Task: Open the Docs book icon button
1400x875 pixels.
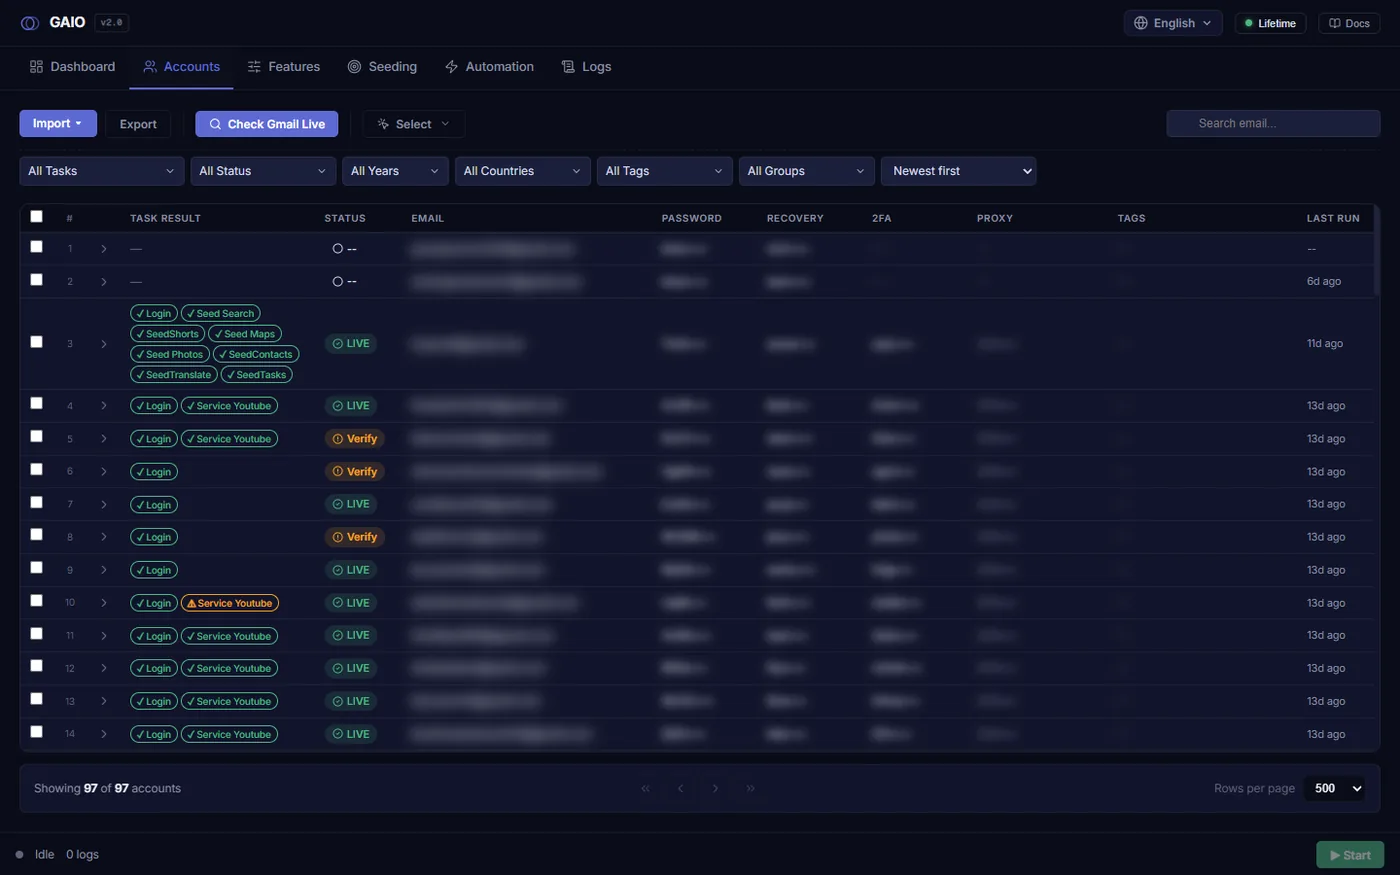Action: tap(1349, 23)
